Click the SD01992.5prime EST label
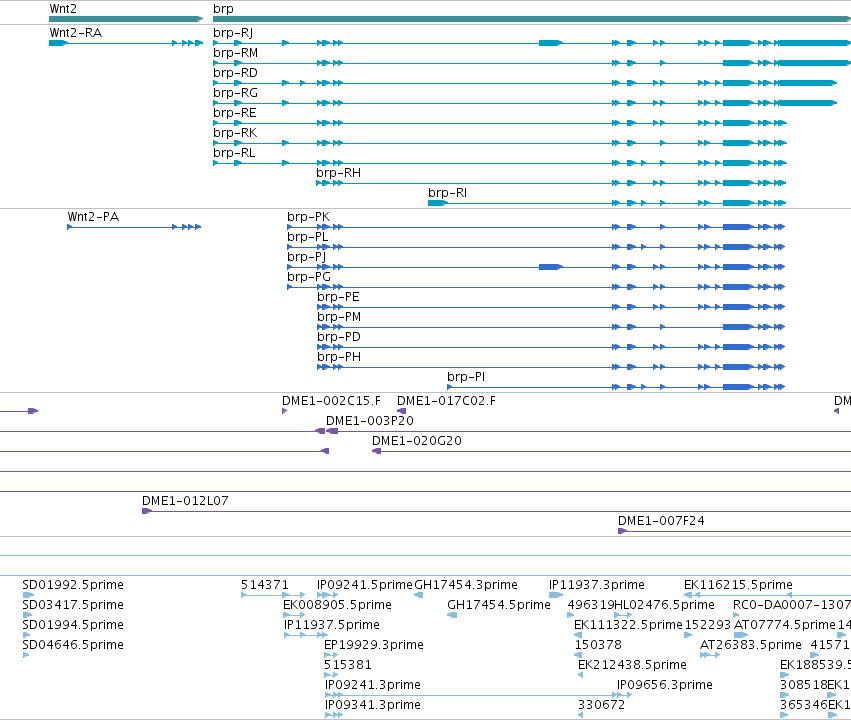Viewport: 851px width, 720px height. click(x=73, y=585)
